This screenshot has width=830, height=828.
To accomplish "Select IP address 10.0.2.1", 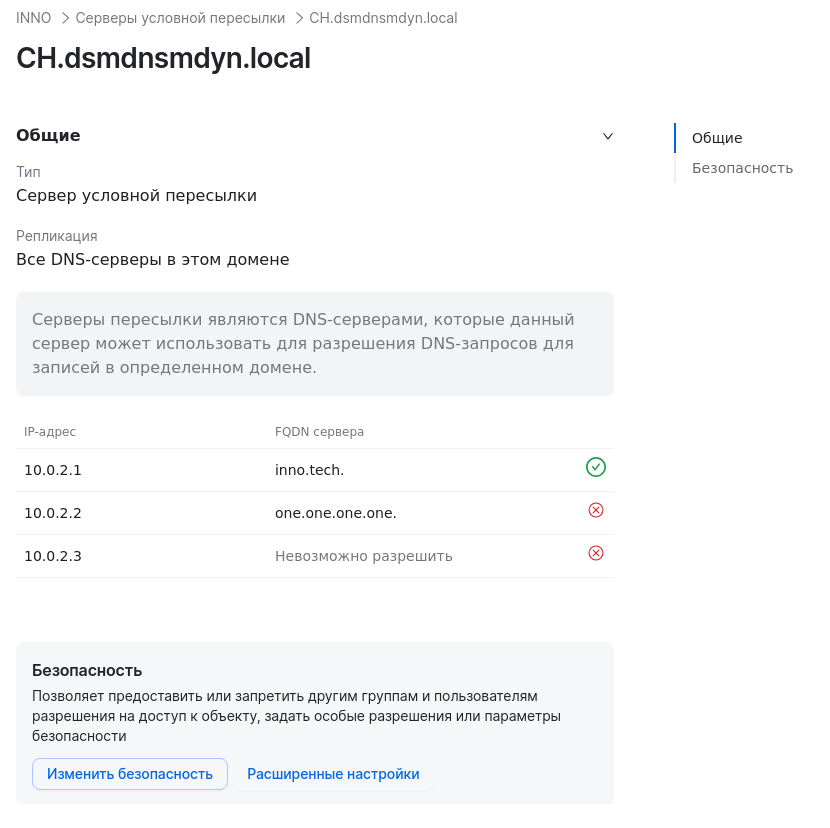I will click(x=53, y=470).
